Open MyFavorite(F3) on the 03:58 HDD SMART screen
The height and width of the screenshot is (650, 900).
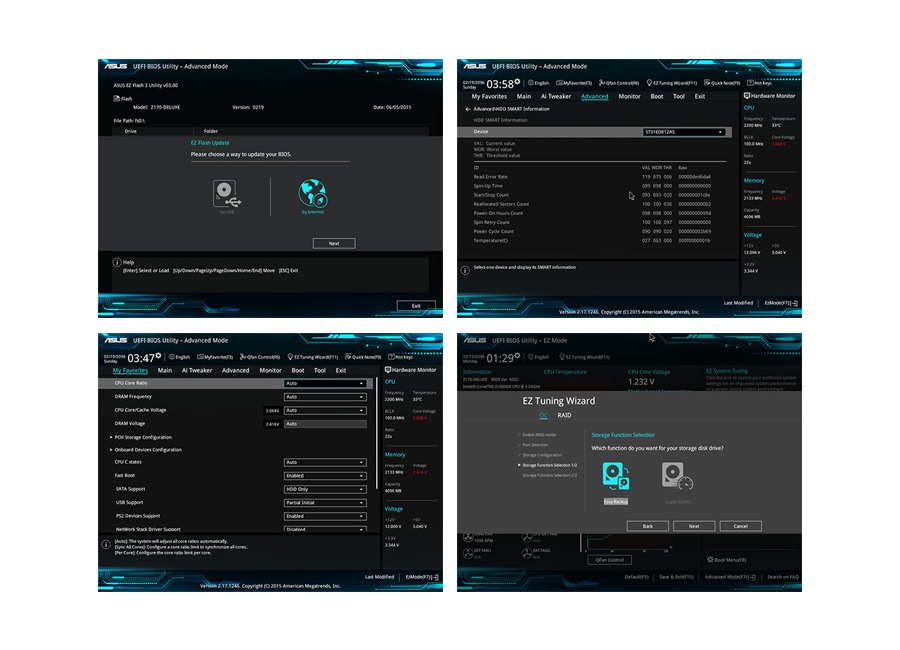(574, 83)
